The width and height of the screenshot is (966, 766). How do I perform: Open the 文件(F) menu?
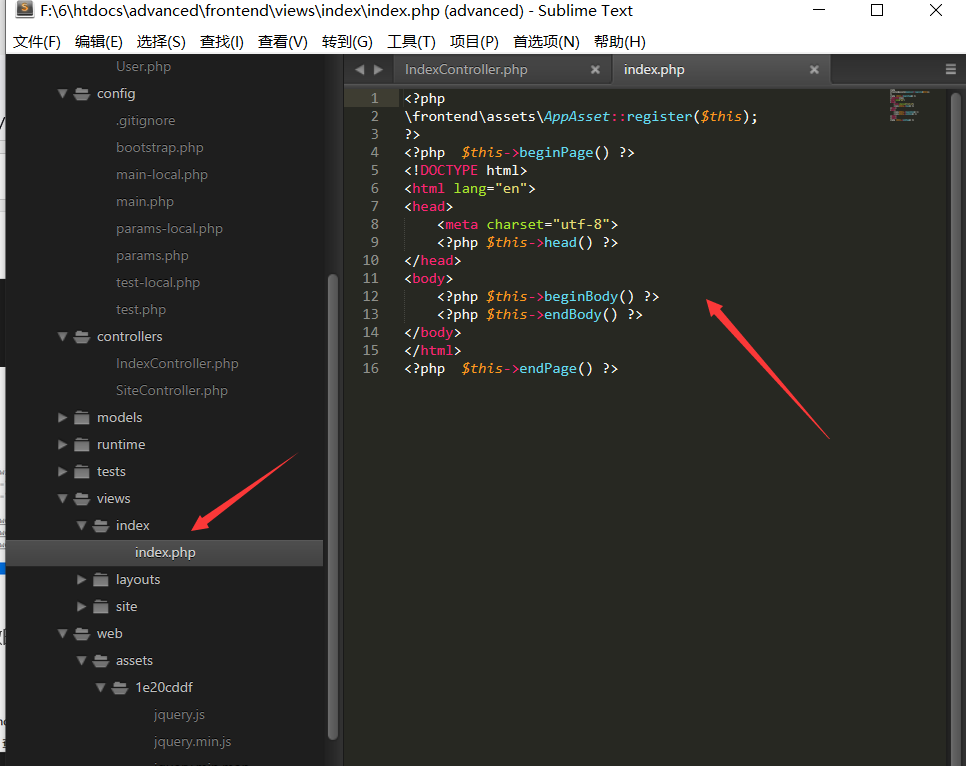click(36, 41)
